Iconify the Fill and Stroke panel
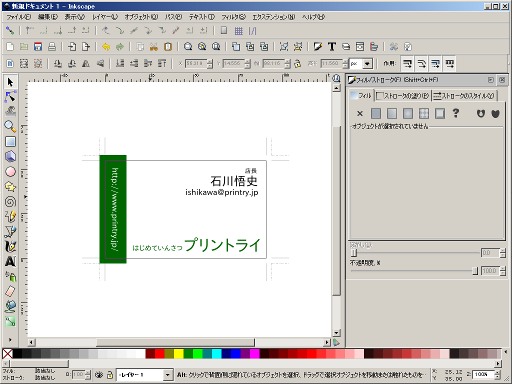This screenshot has width=512, height=384. click(x=491, y=80)
